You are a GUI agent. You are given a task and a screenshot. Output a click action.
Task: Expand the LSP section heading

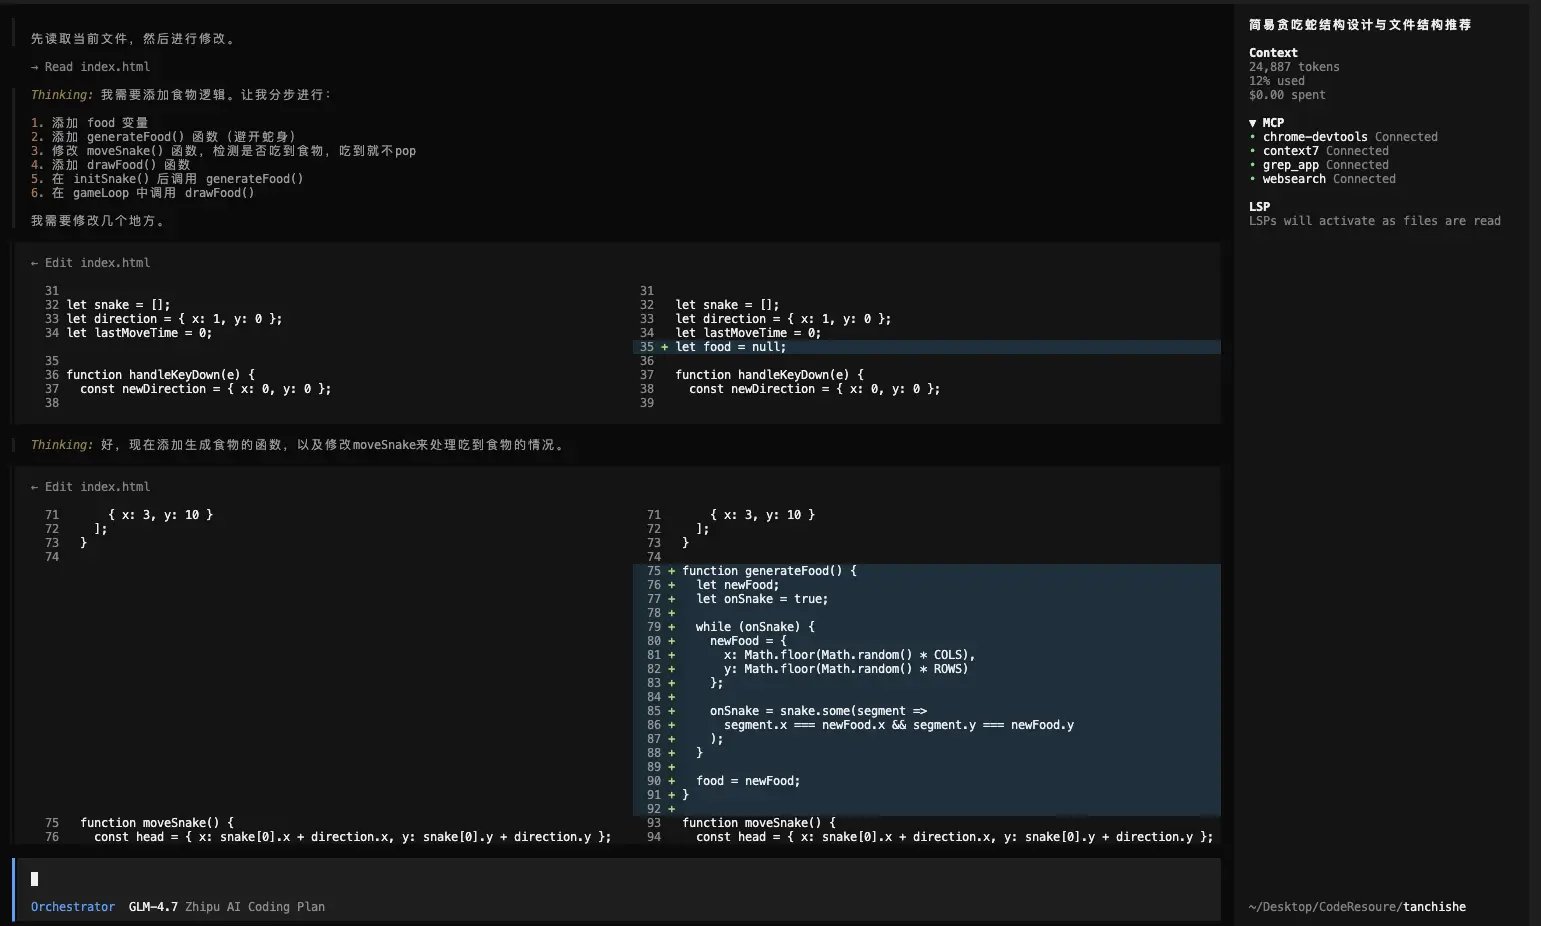point(1259,207)
